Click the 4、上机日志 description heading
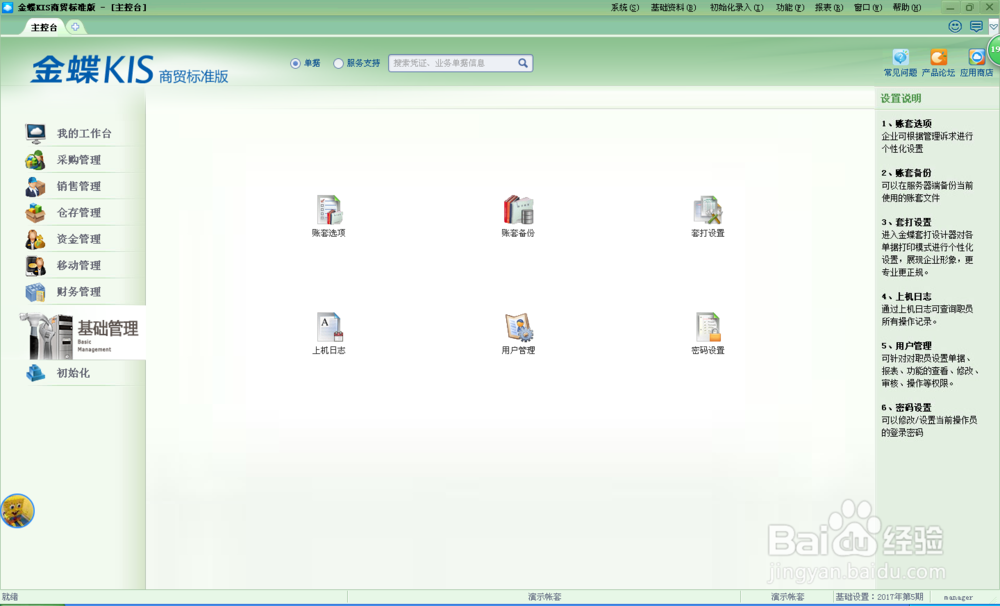Screen dimensions: 1000x606 coord(906,297)
